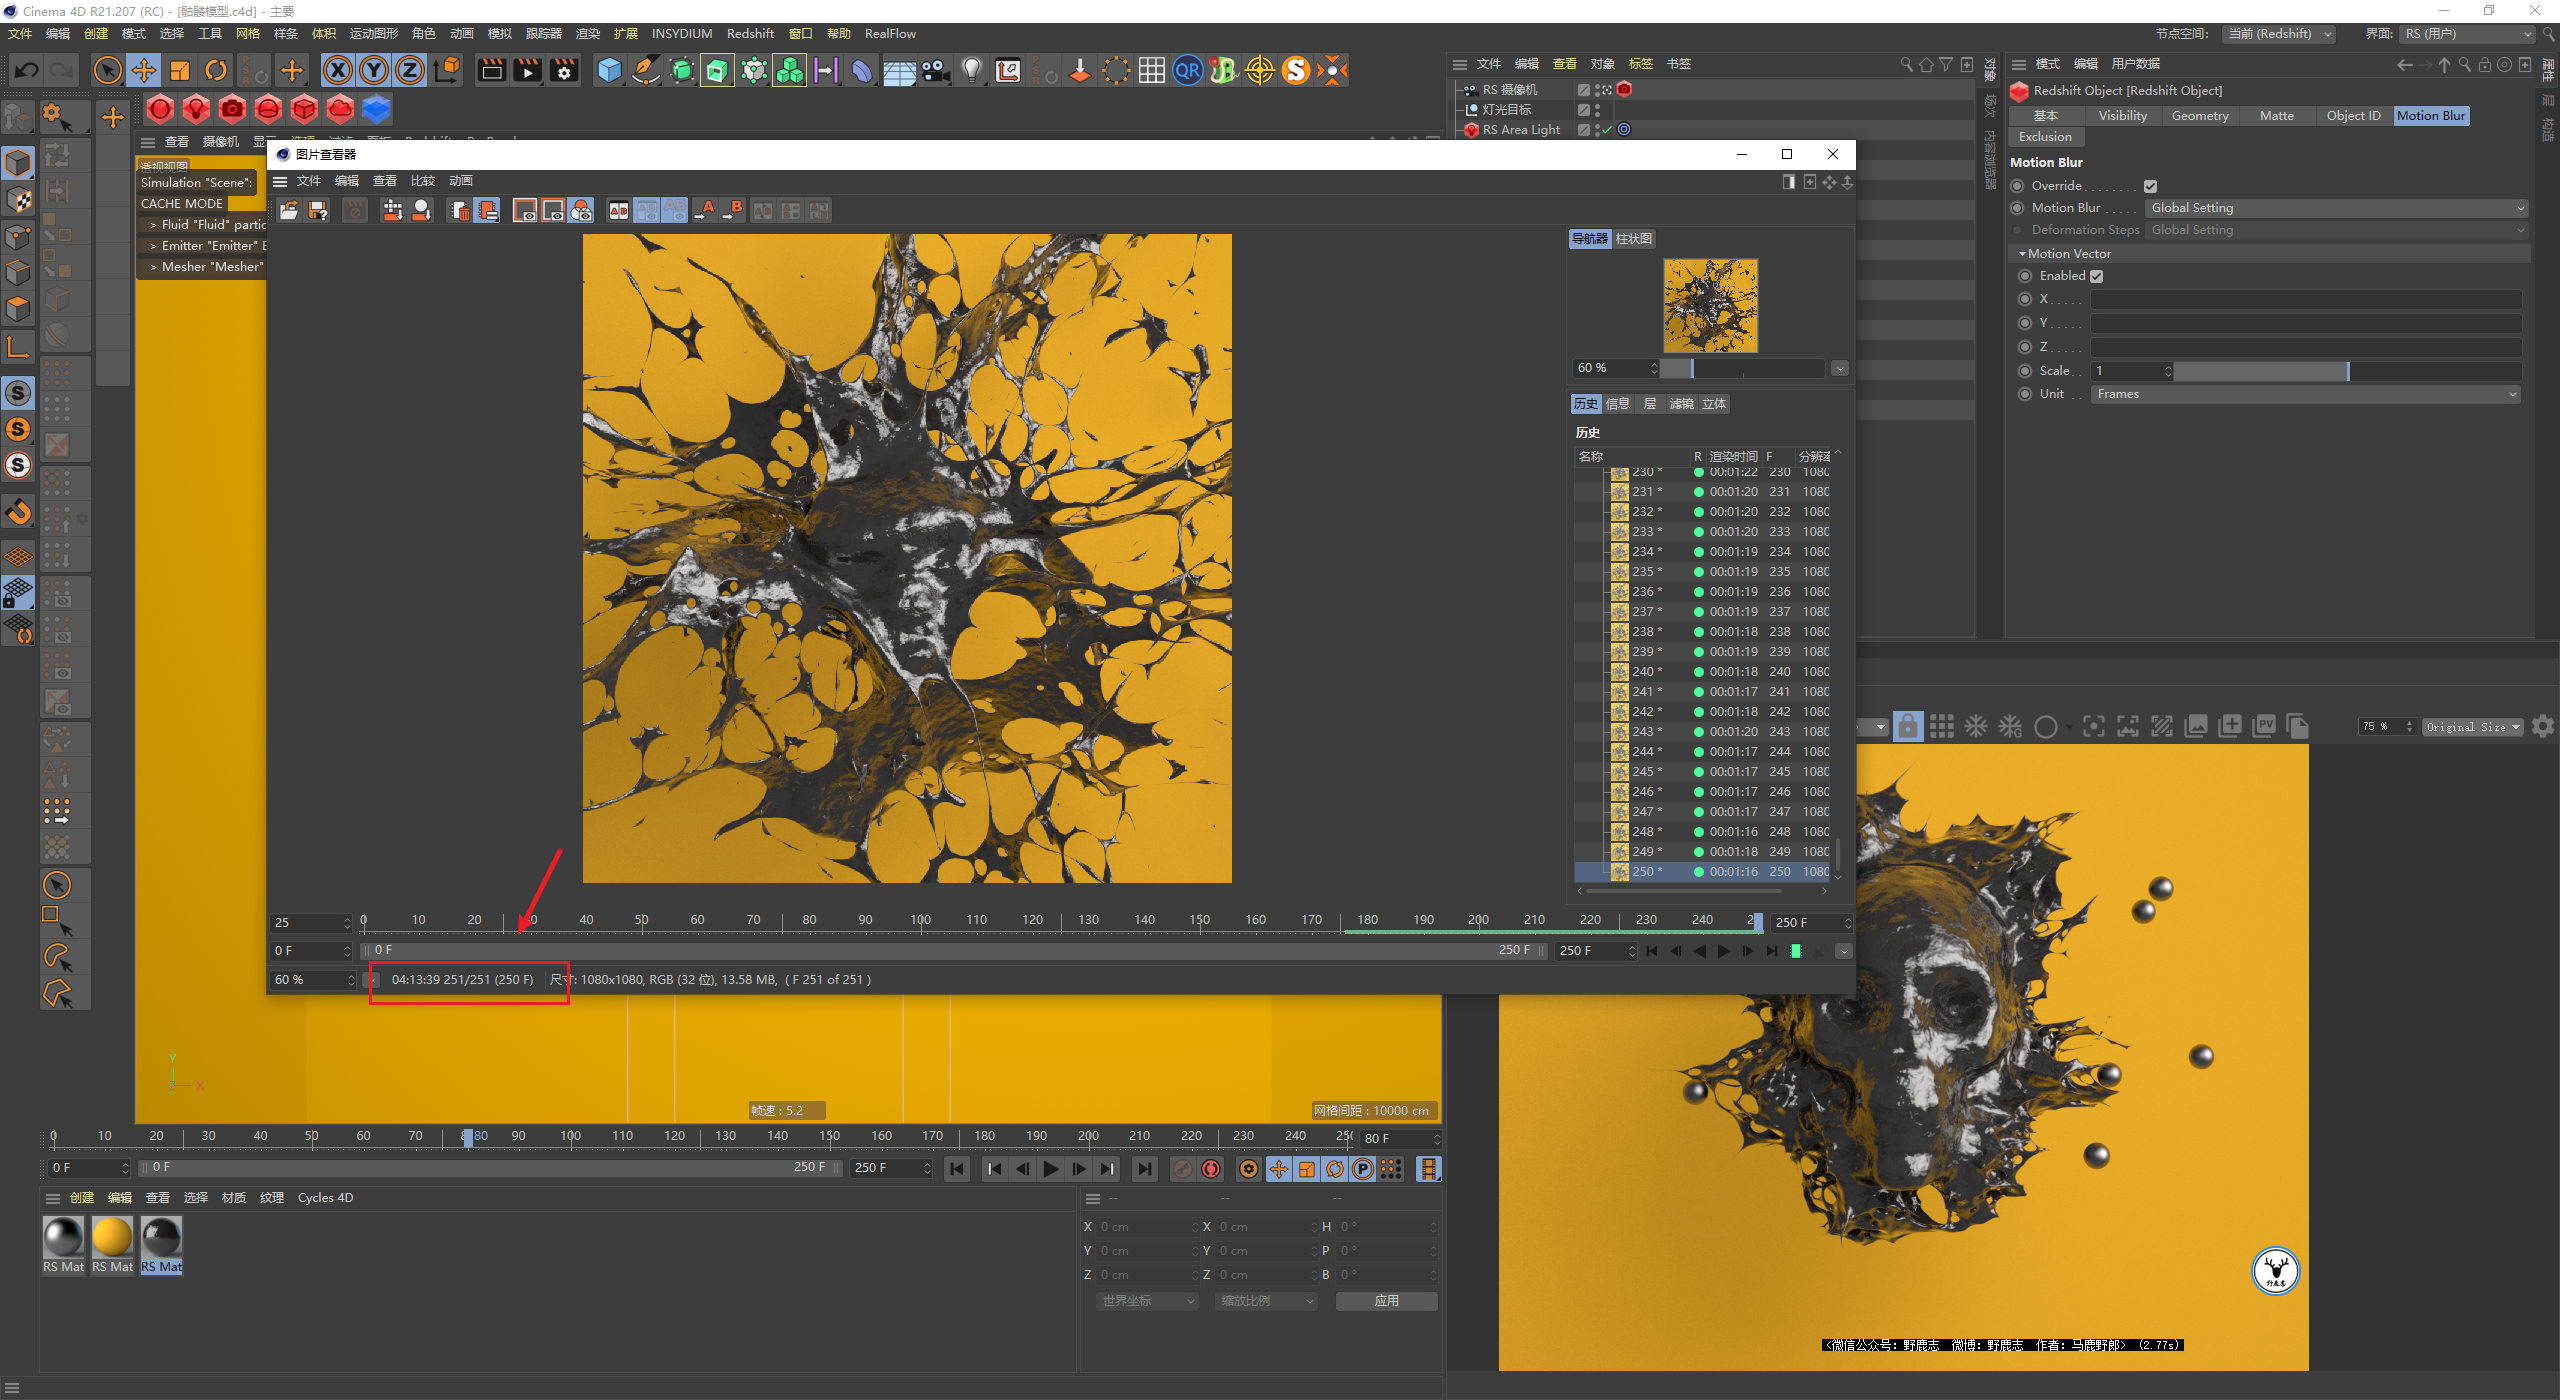The width and height of the screenshot is (2560, 1400).
Task: Open the 信息 tab in Picture Viewer
Action: (1618, 404)
